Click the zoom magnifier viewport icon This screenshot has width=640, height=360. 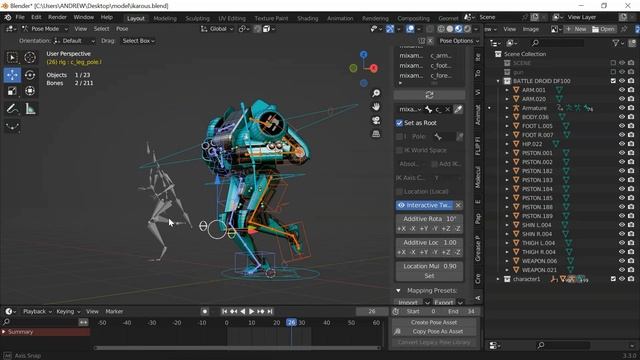tap(376, 93)
